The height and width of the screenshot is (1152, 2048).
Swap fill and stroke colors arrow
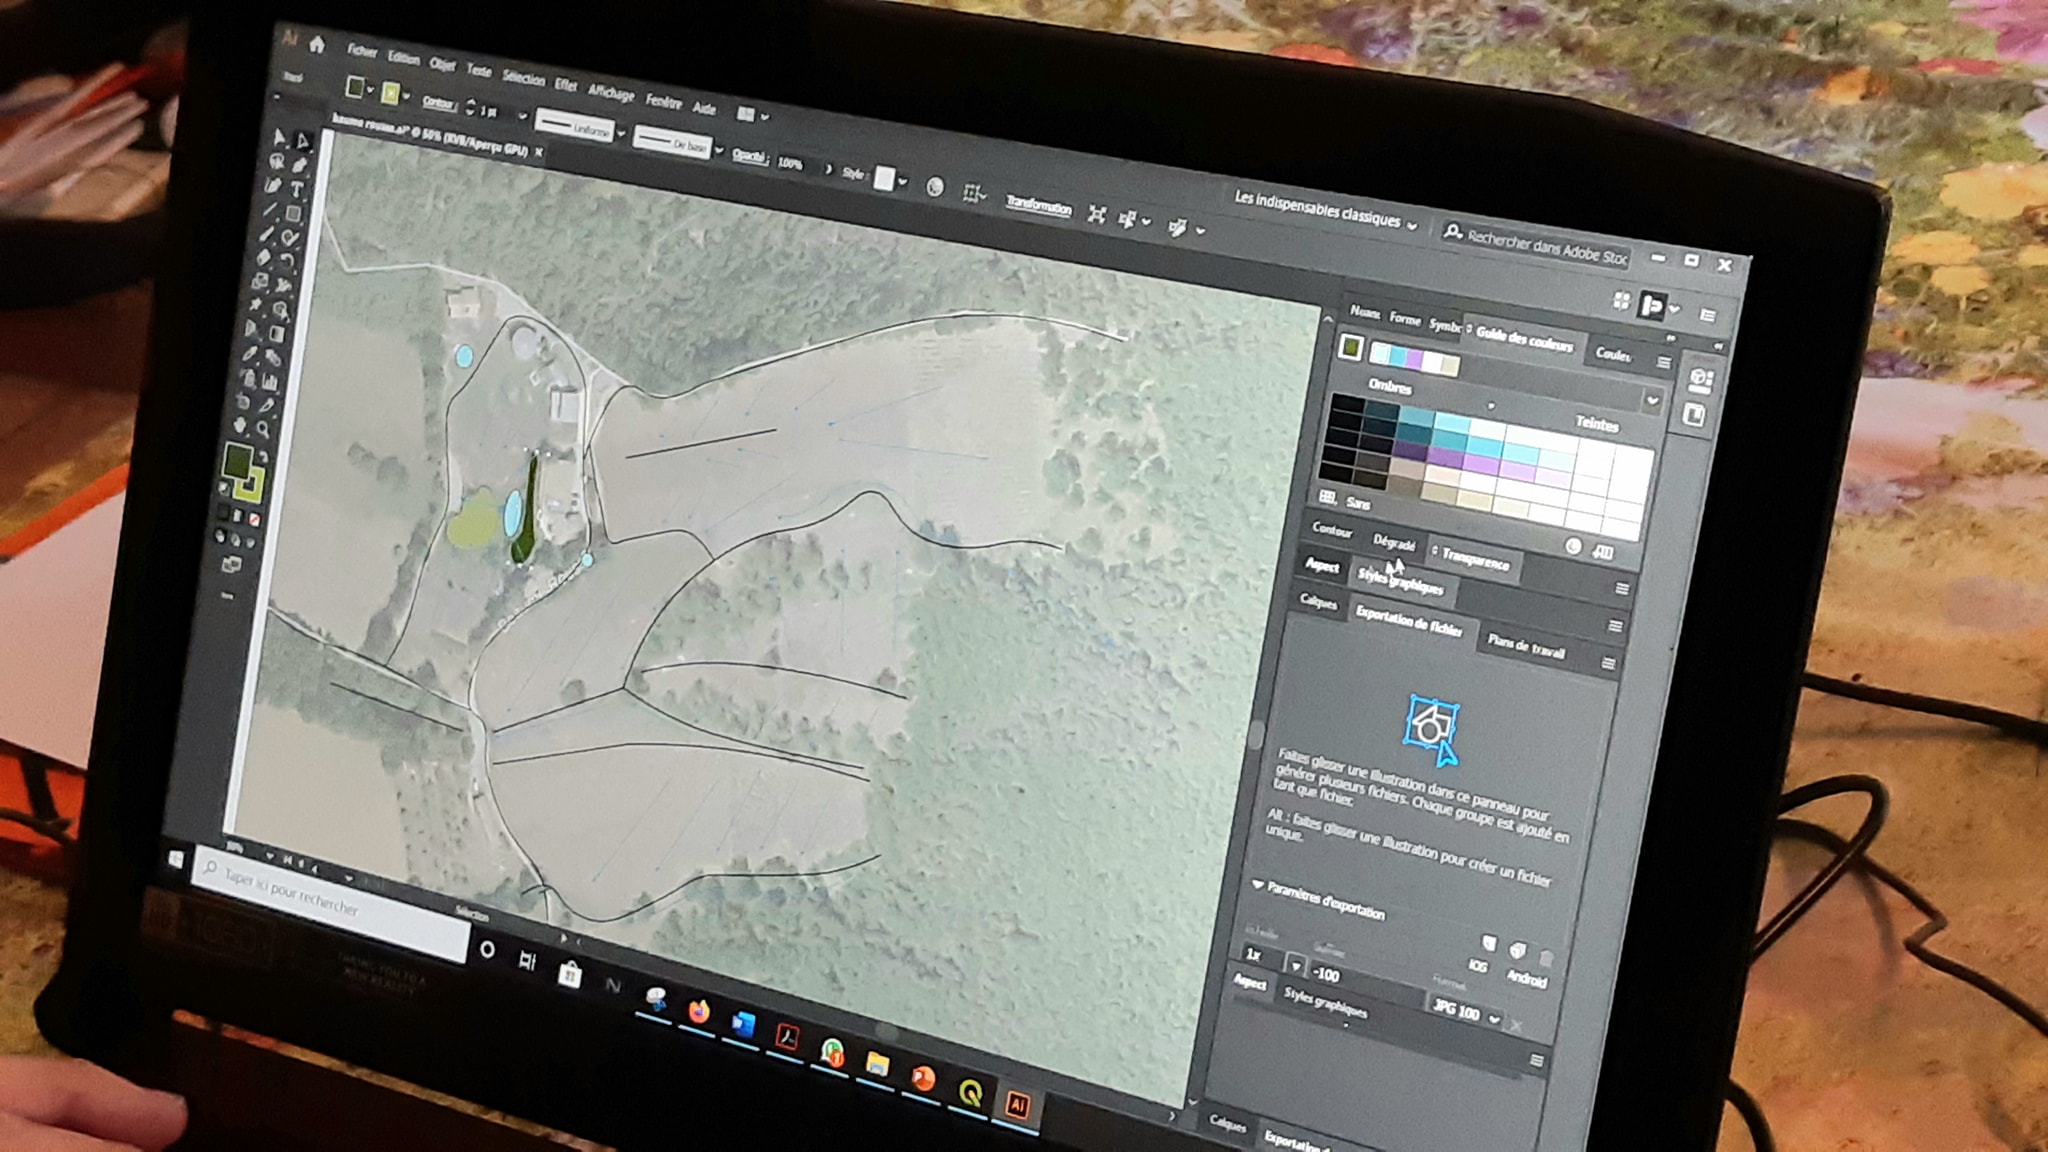(264, 455)
